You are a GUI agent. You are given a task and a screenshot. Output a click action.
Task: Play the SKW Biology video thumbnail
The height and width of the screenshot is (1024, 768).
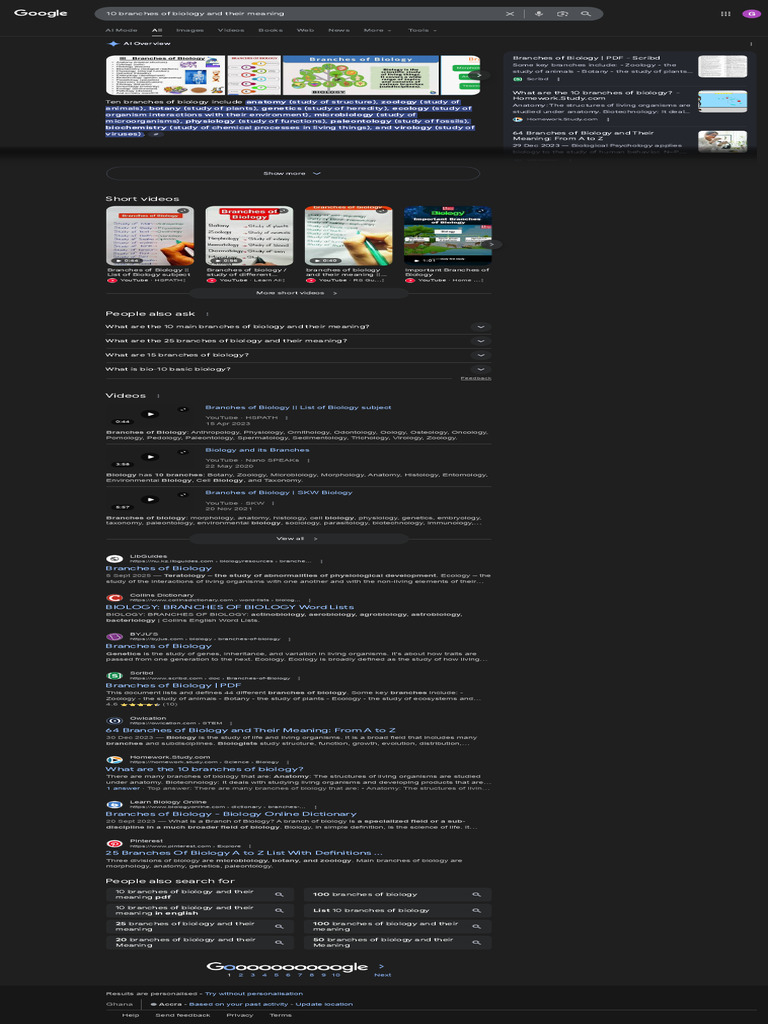[150, 500]
